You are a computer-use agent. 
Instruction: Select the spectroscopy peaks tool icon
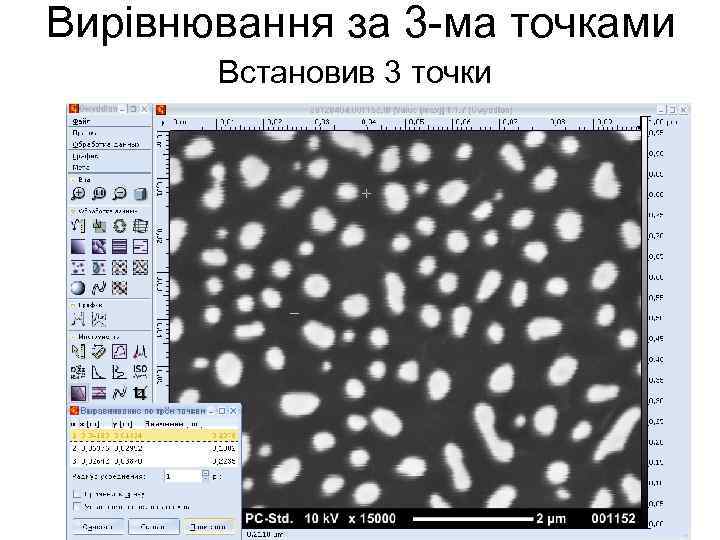point(141,351)
